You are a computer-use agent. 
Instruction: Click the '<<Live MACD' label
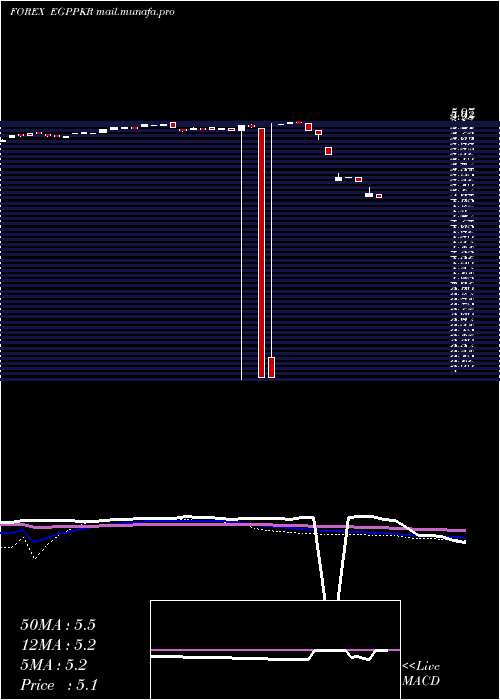pos(421,674)
